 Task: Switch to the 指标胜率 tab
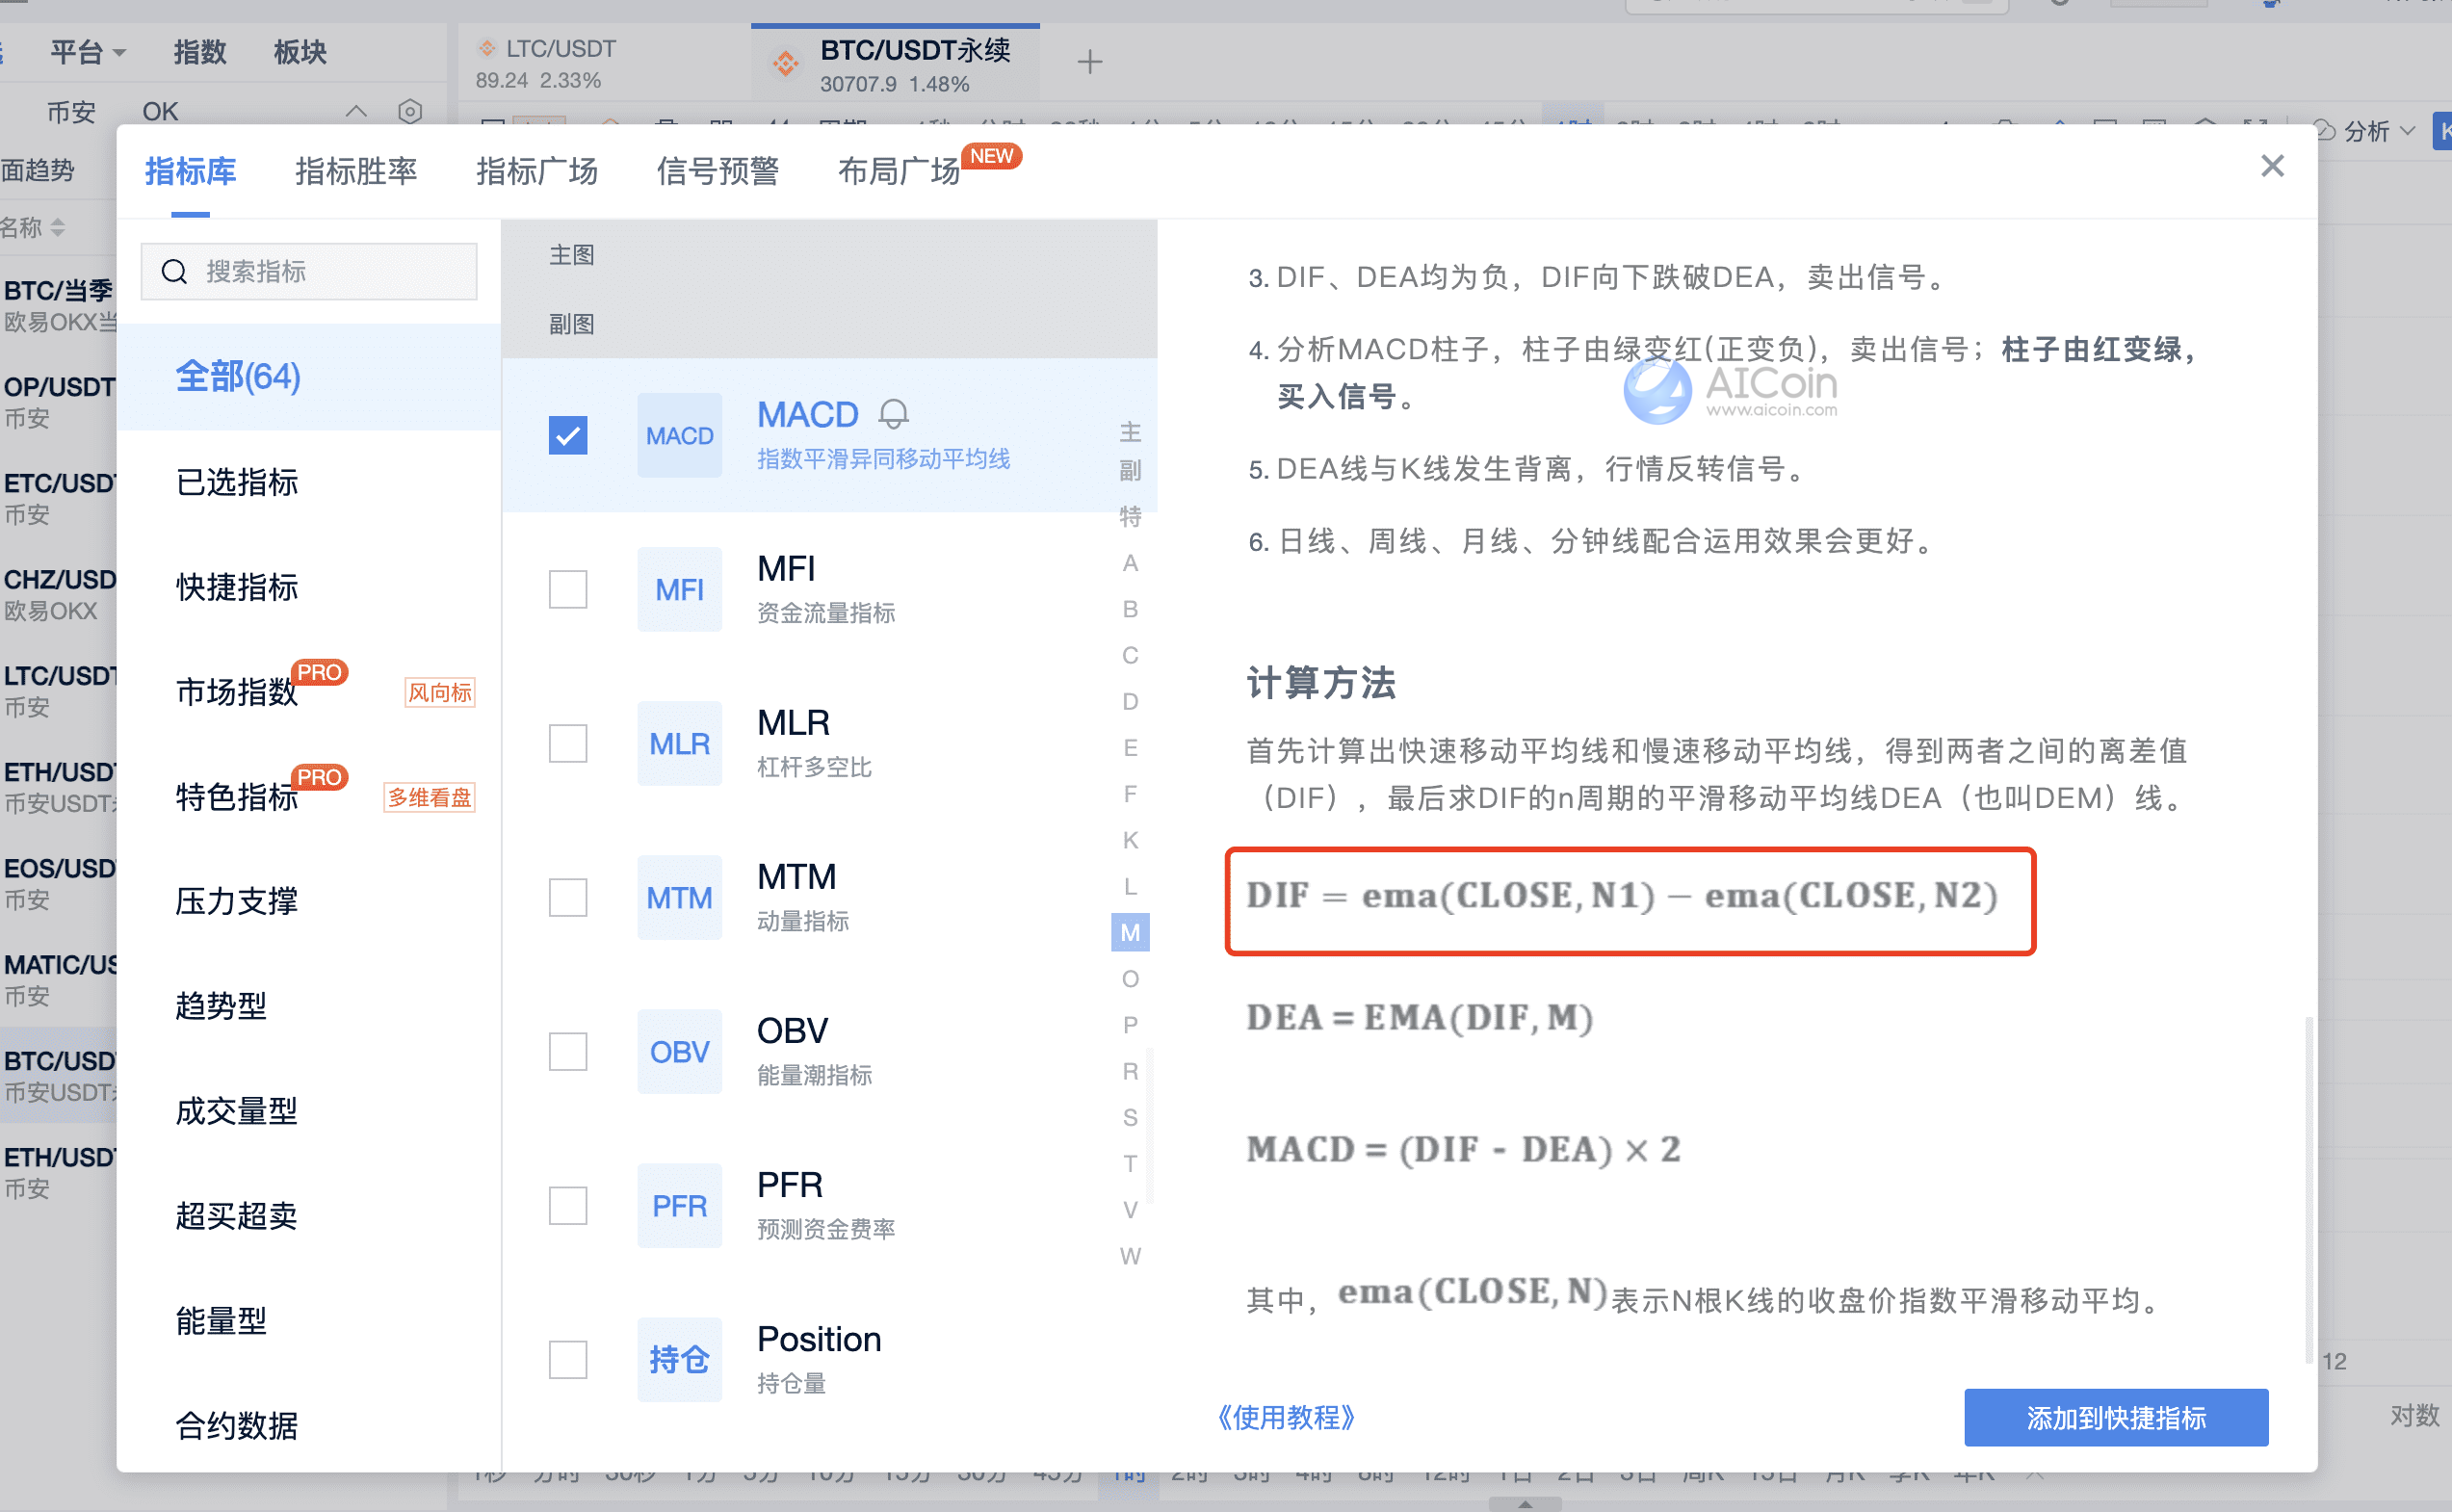tap(356, 171)
